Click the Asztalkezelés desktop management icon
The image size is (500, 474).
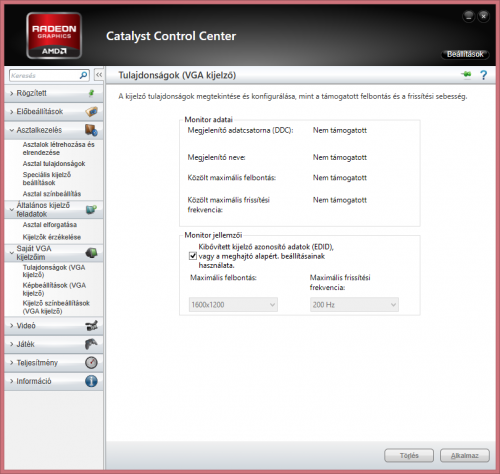tap(91, 130)
